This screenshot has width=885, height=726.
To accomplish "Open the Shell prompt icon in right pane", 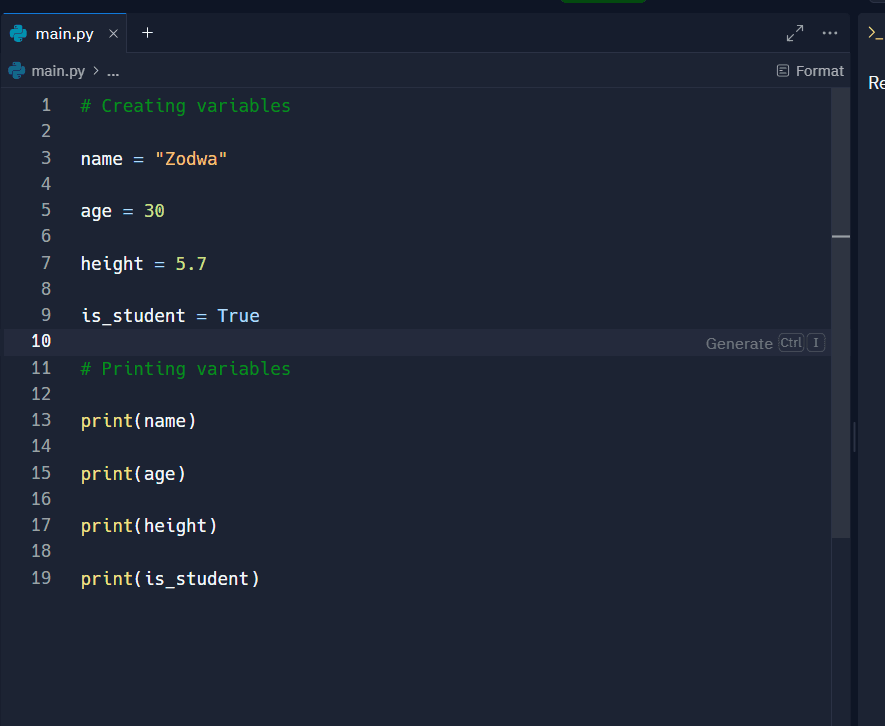I will pos(875,33).
